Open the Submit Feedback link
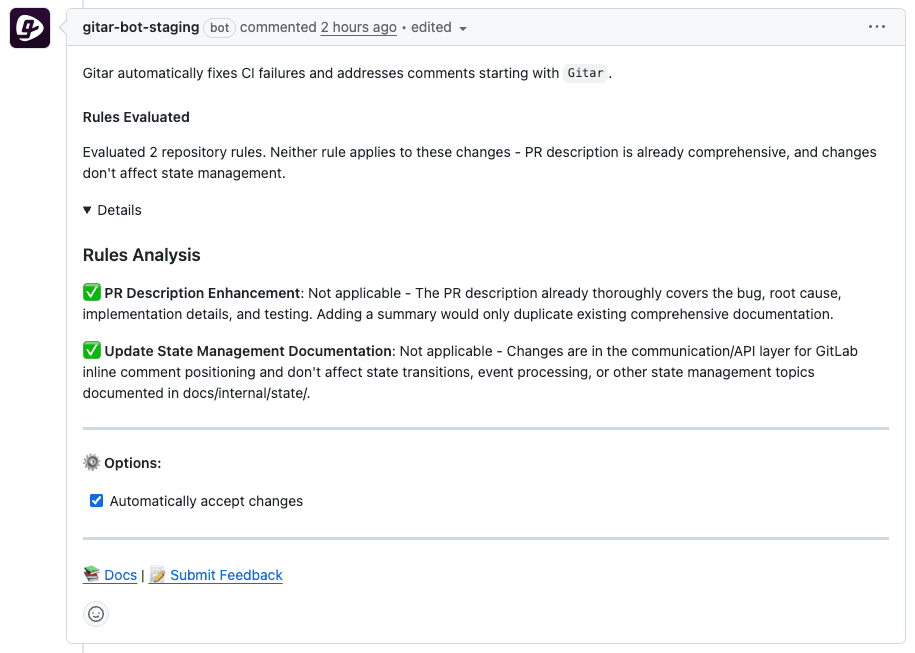 [x=226, y=575]
